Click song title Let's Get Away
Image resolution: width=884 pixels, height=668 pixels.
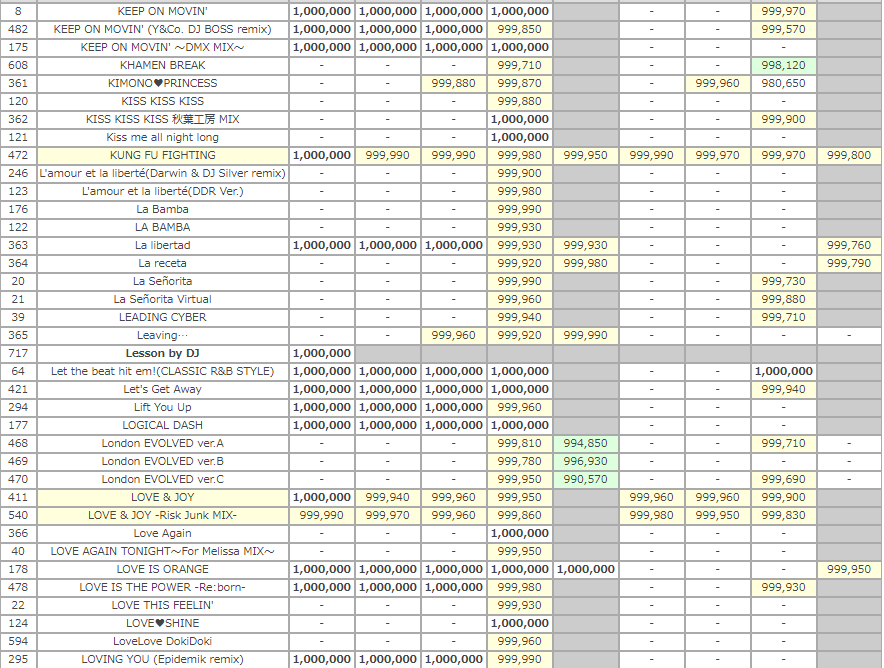click(162, 390)
